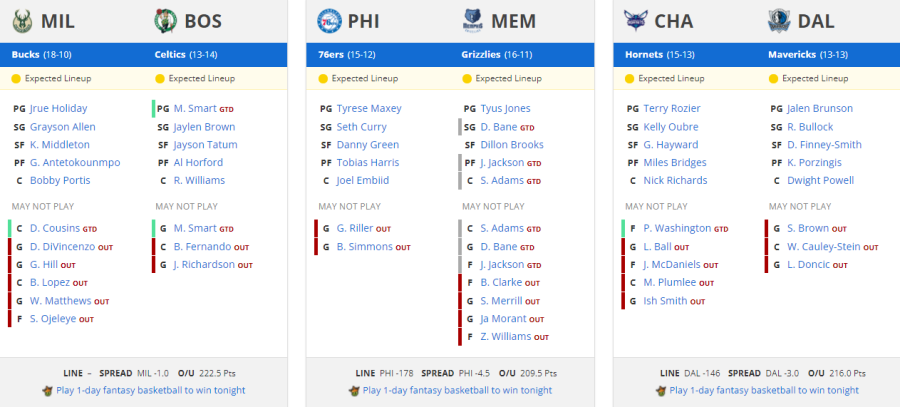Click fantasy basketball icon under MIL-BOS game
The width and height of the screenshot is (900, 407).
pos(48,391)
